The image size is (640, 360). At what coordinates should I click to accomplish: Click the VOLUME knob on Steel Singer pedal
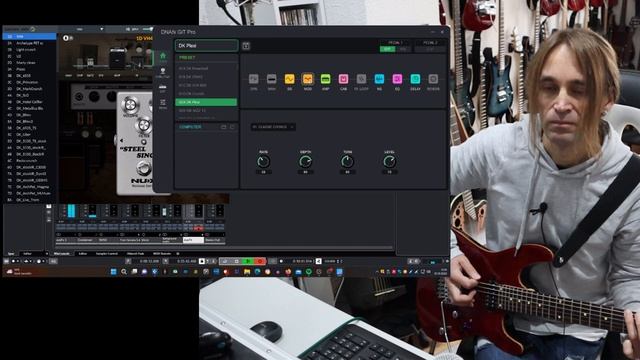[x=130, y=104]
